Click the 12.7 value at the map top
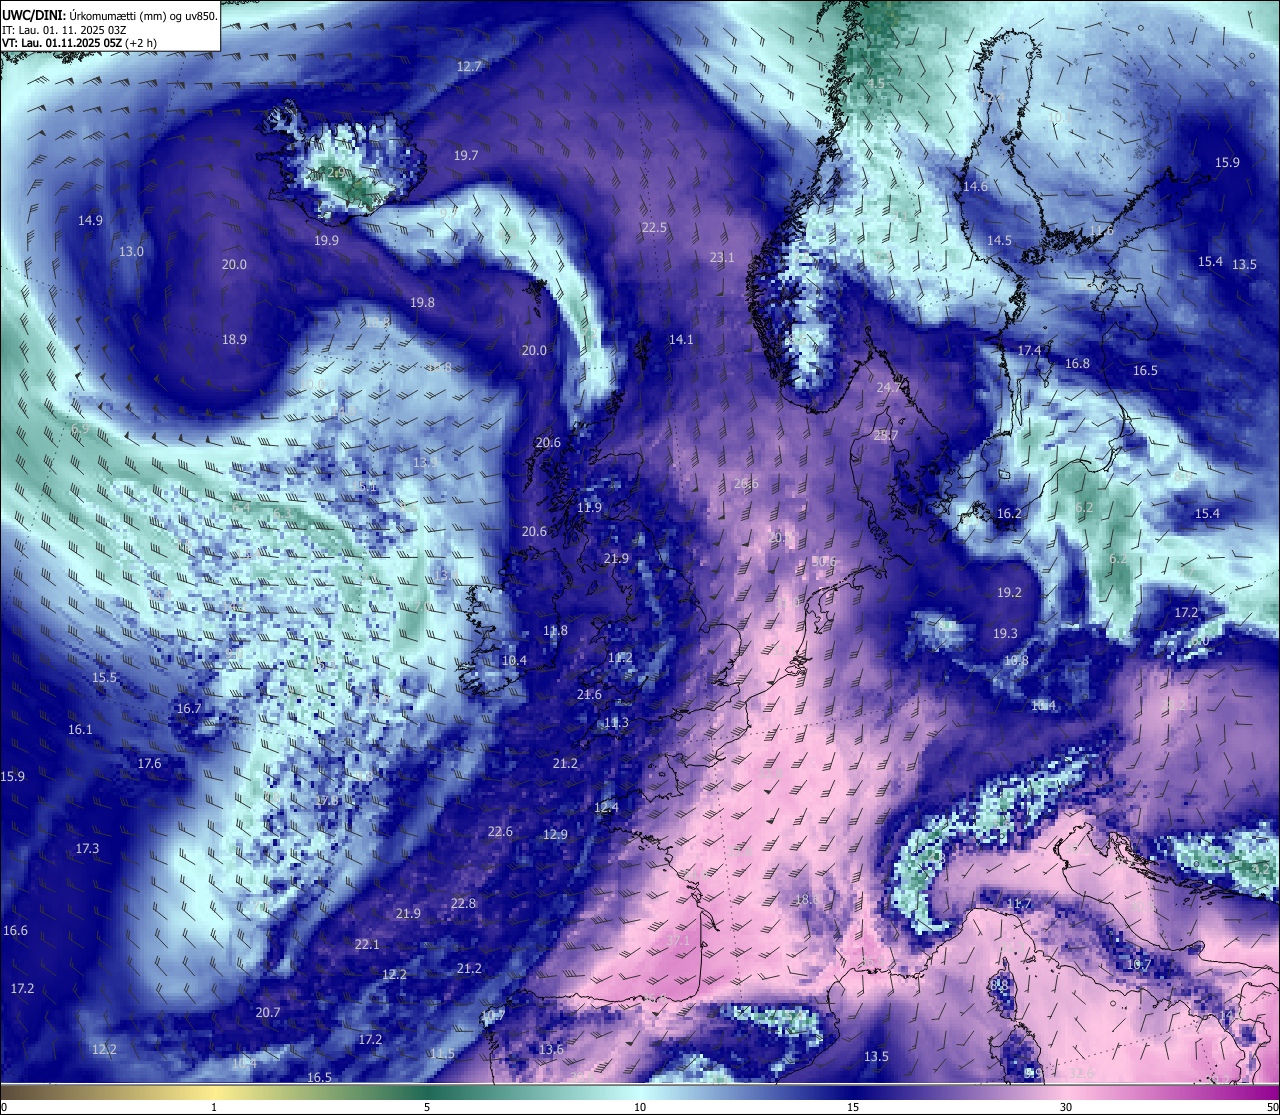 click(x=469, y=67)
